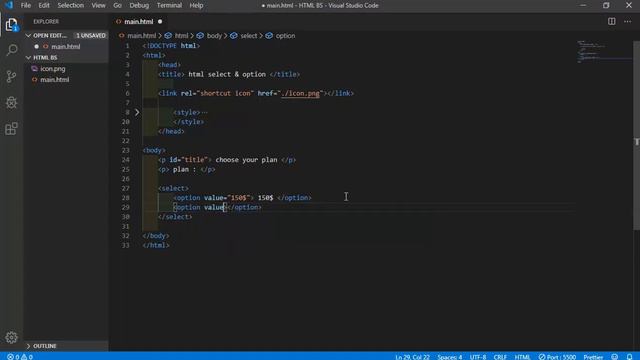Open the Debug view in activity bar
Viewport: 640px width, 360px height.
click(x=11, y=102)
